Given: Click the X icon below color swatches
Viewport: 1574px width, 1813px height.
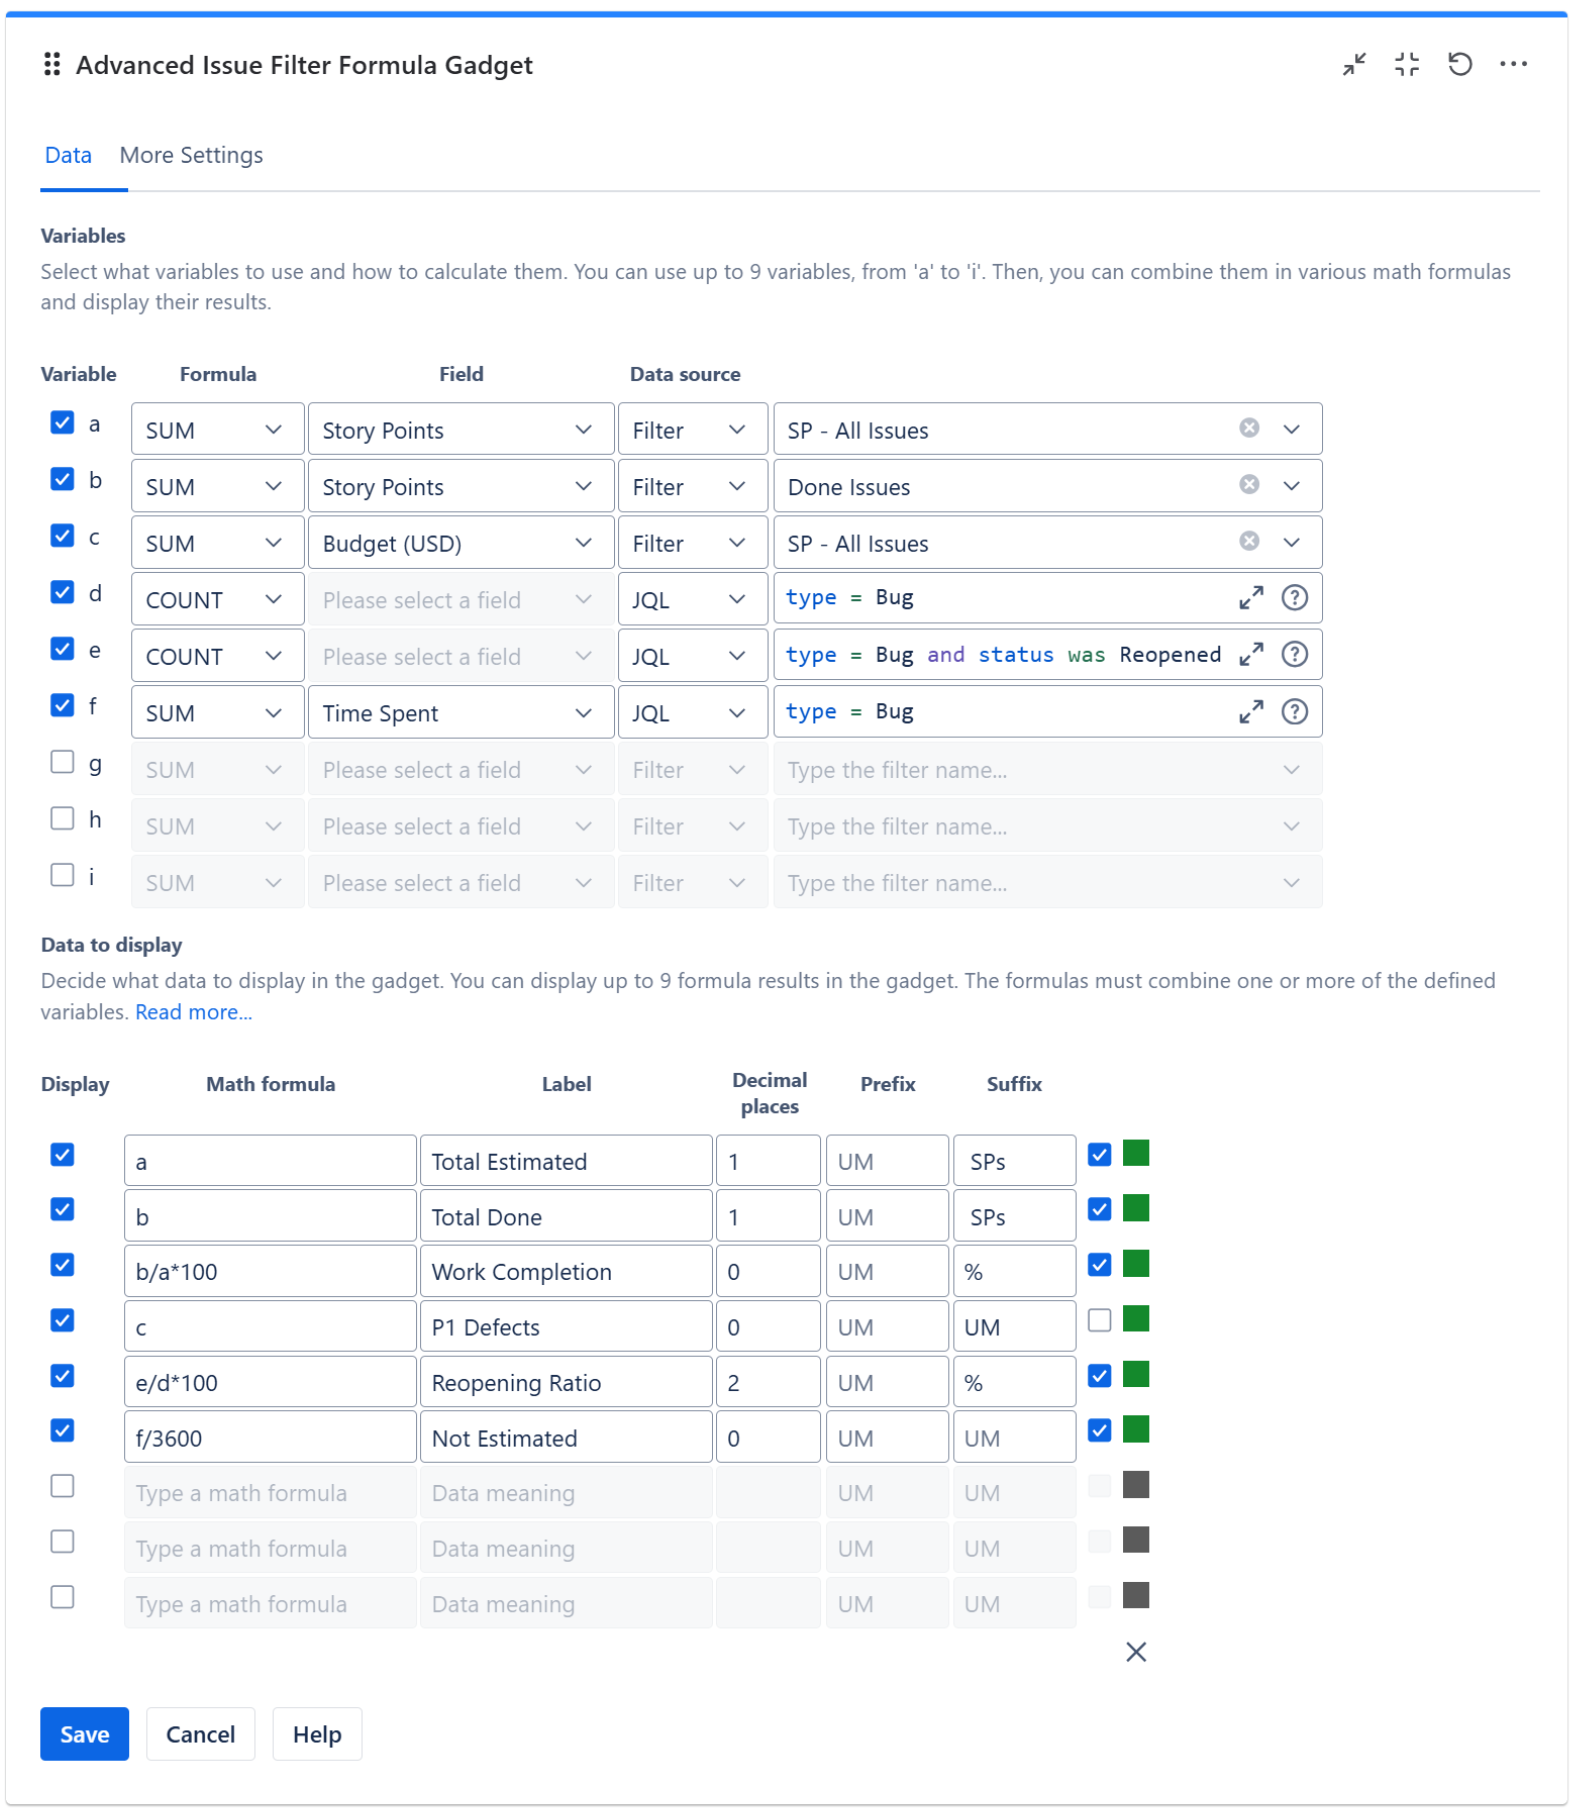Looking at the screenshot, I should pos(1135,1652).
